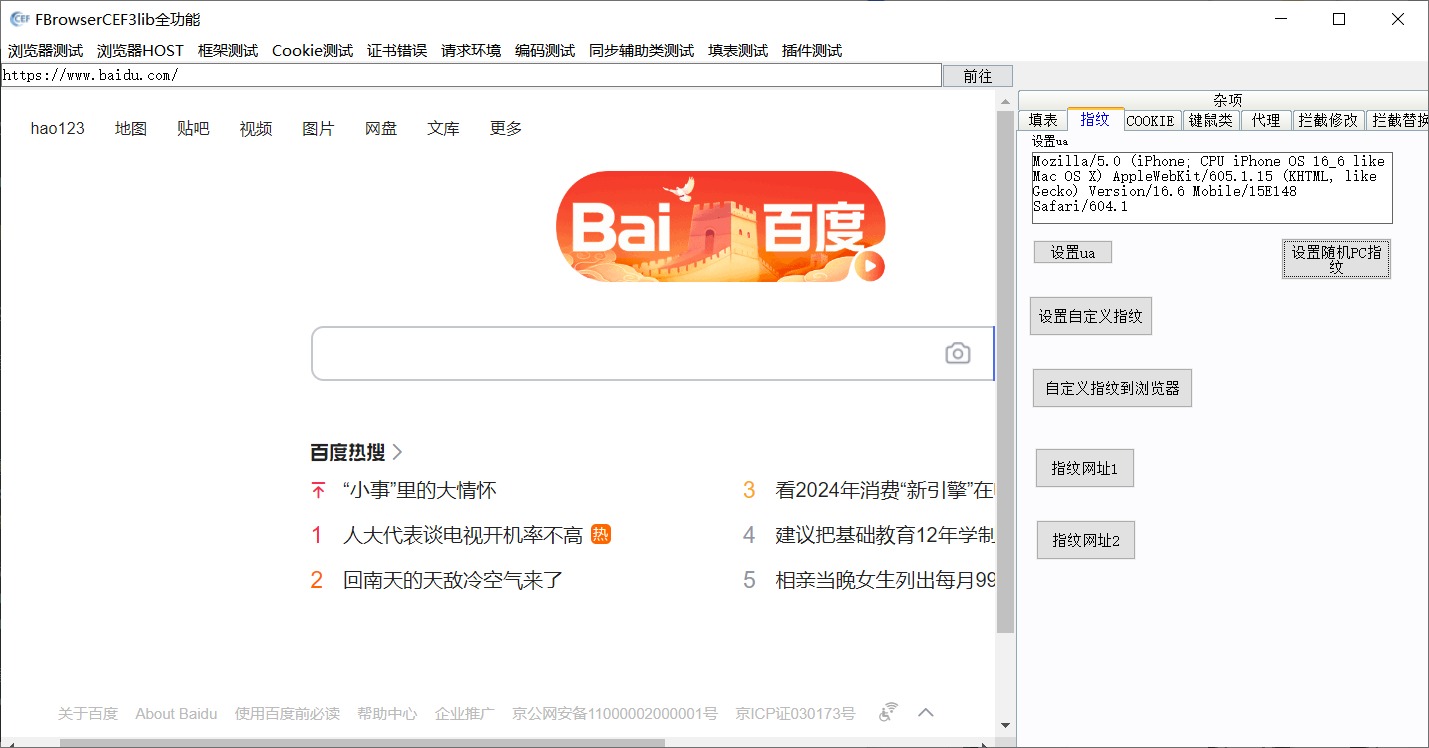Open the 视频 link

(256, 128)
